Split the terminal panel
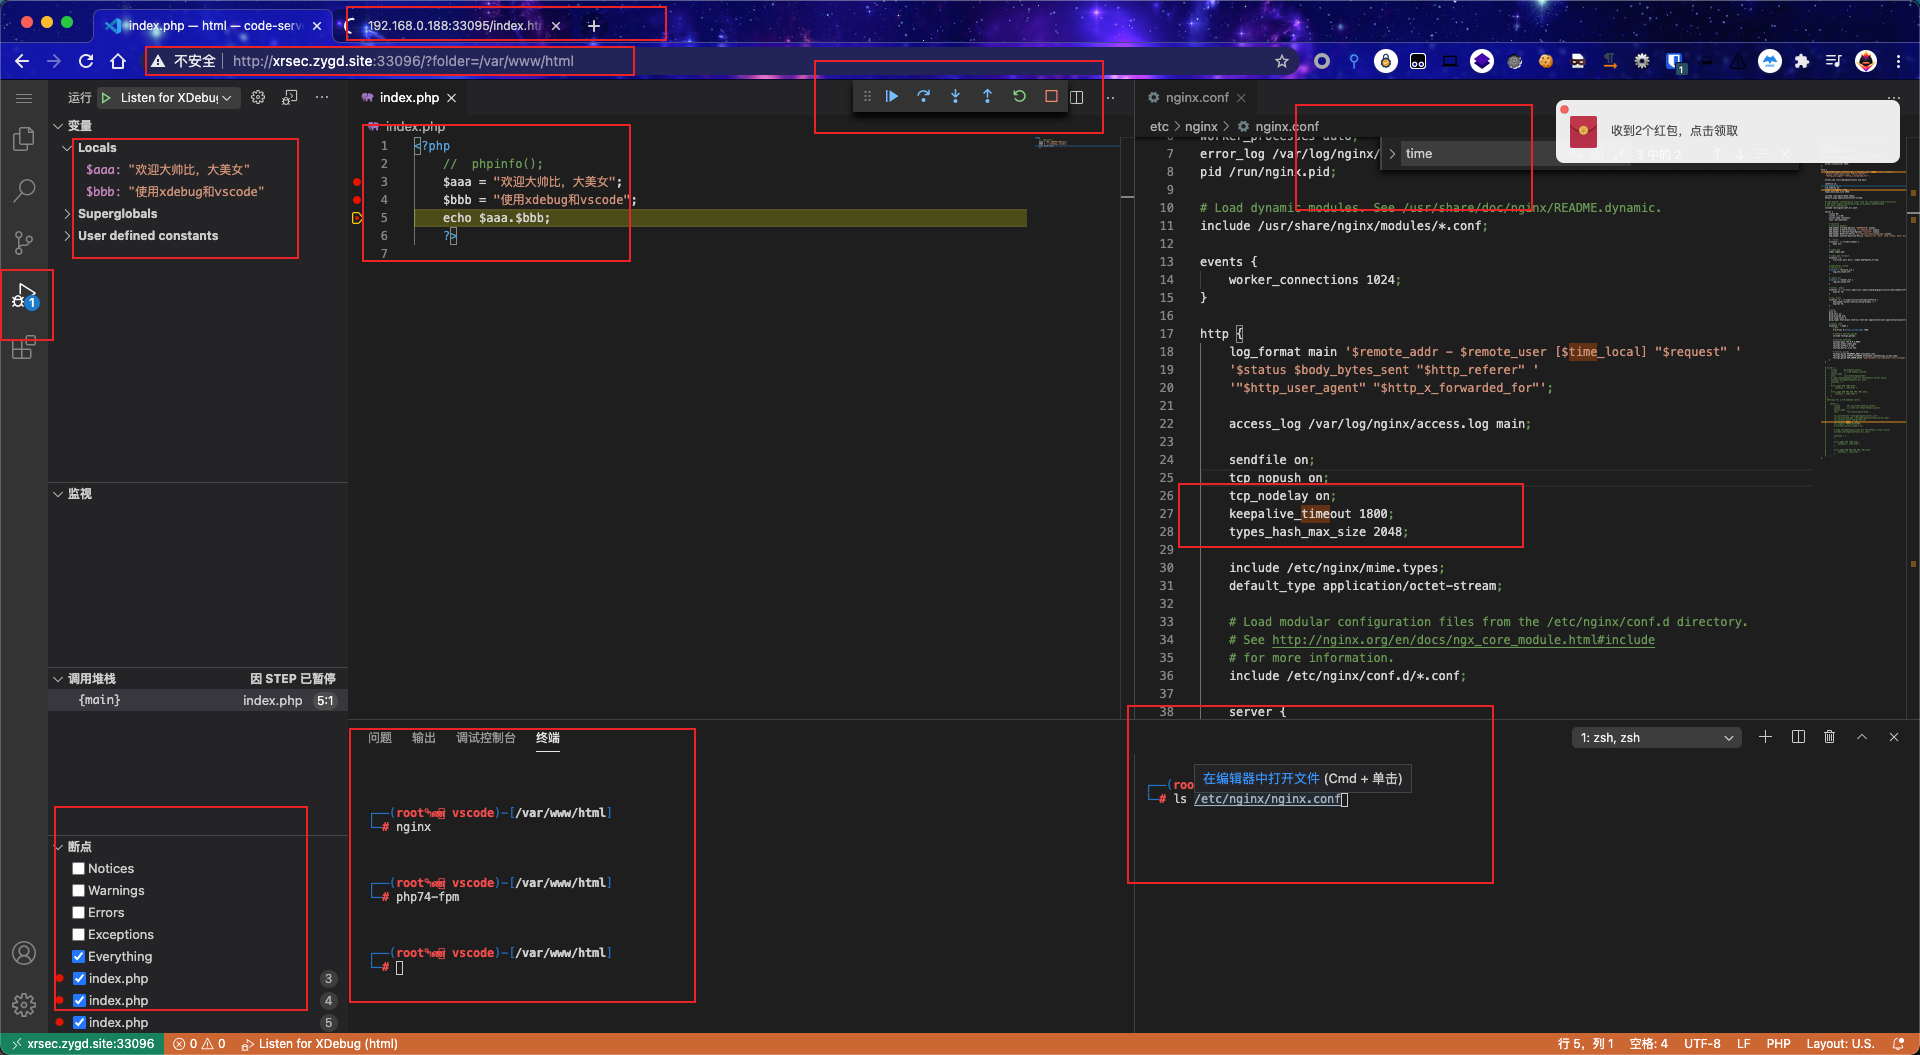1920x1055 pixels. pos(1798,737)
